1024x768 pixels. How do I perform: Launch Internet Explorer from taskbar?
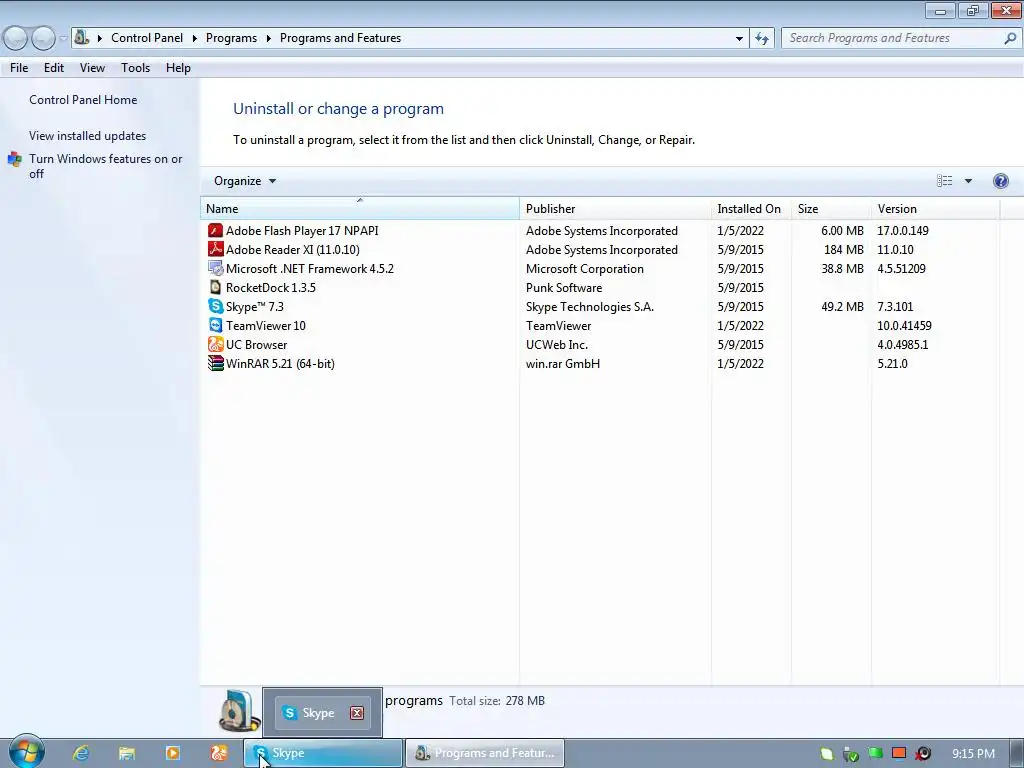point(81,753)
